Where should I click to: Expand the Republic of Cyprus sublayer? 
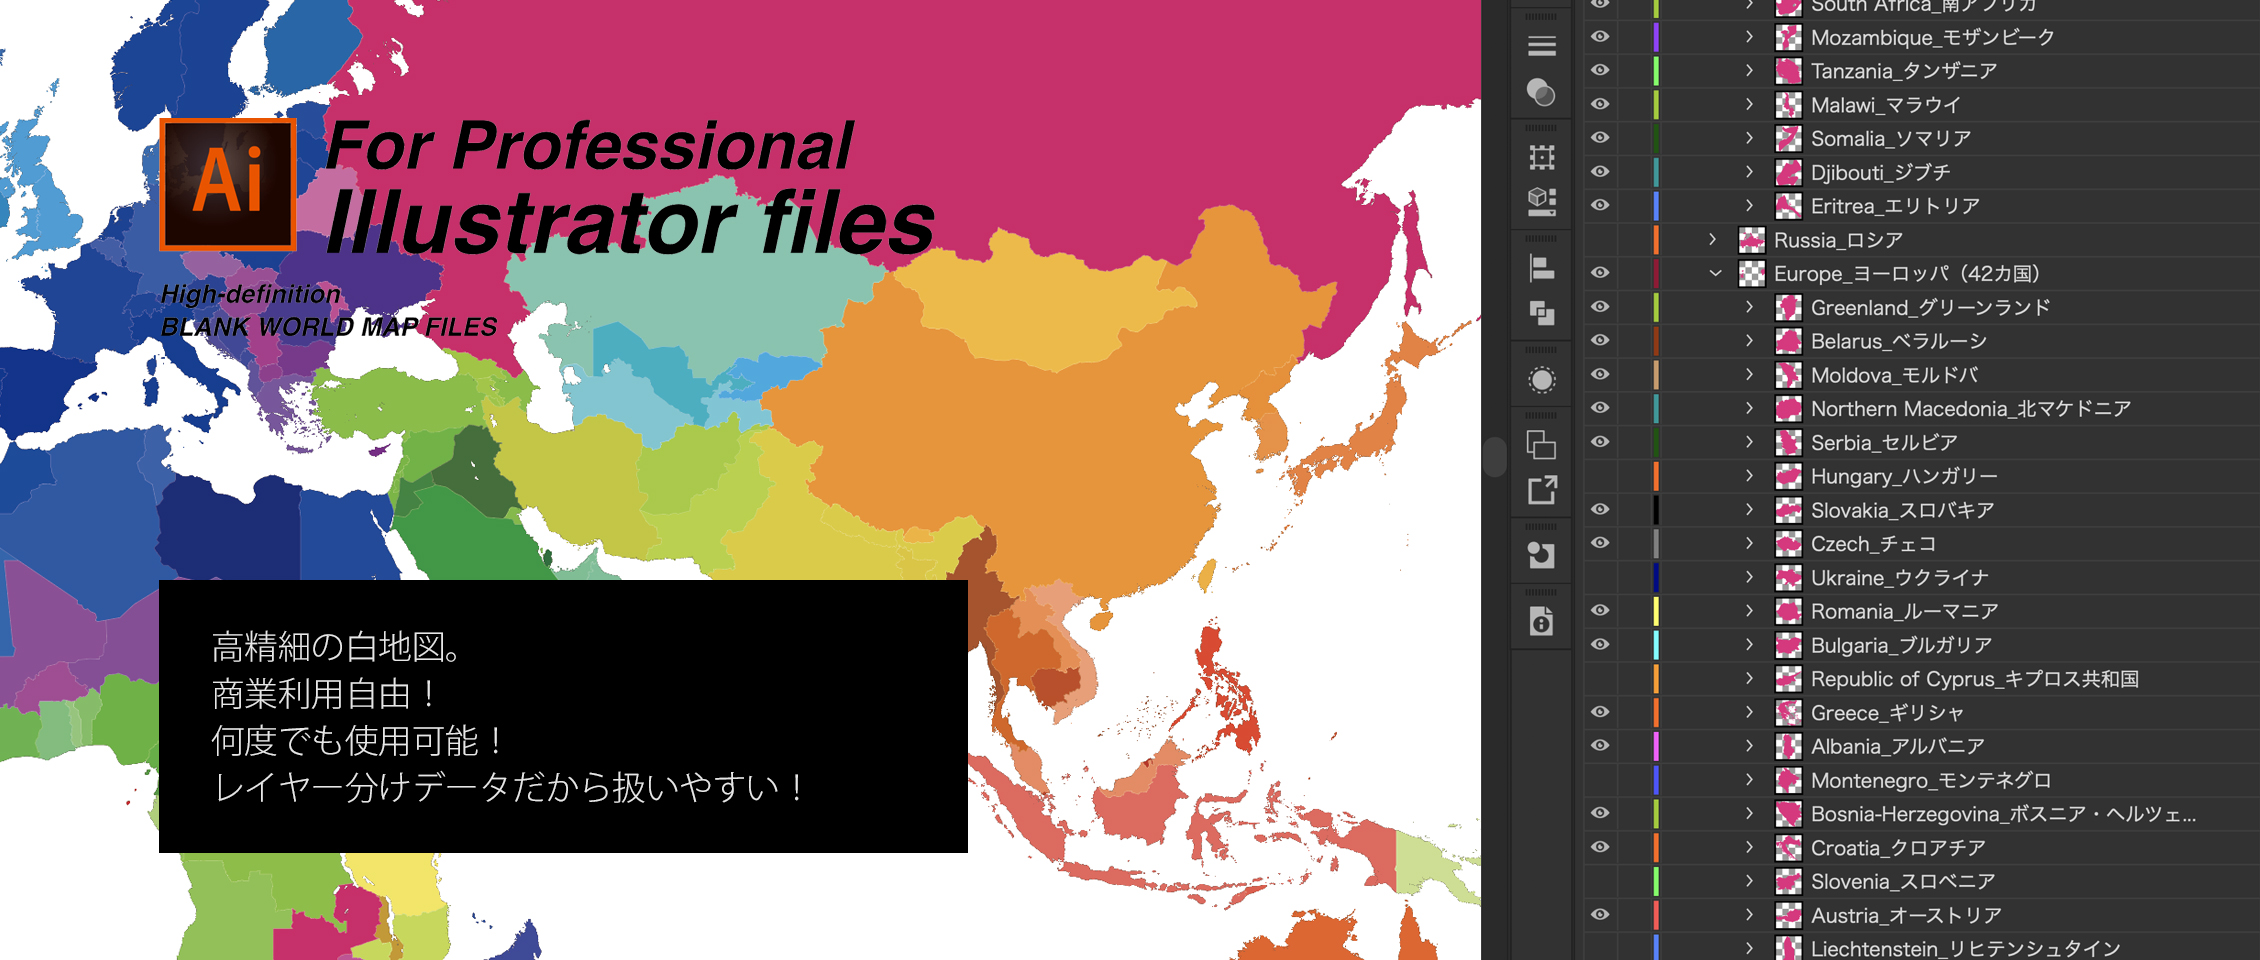click(1749, 679)
